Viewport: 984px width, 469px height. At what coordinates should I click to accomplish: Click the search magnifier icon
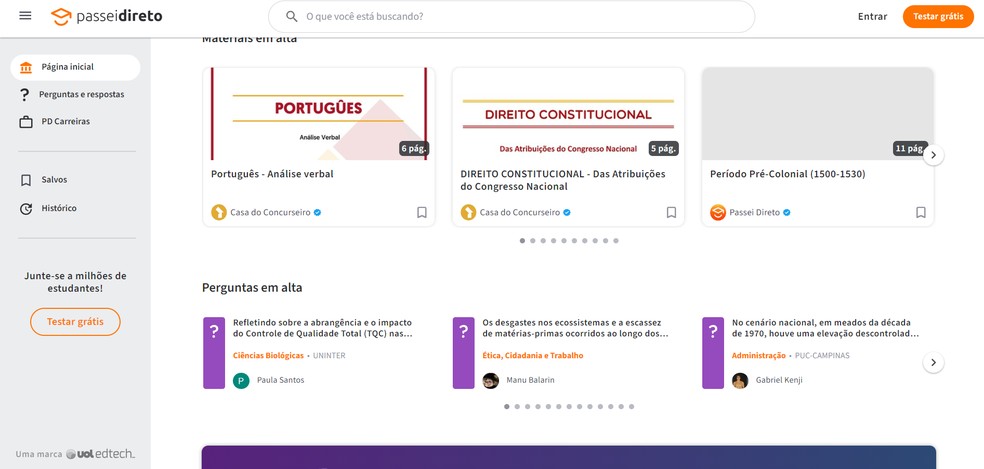point(291,16)
